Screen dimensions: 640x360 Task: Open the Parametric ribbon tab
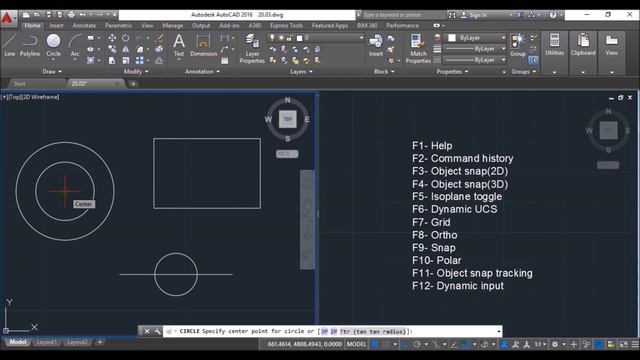tap(118, 26)
